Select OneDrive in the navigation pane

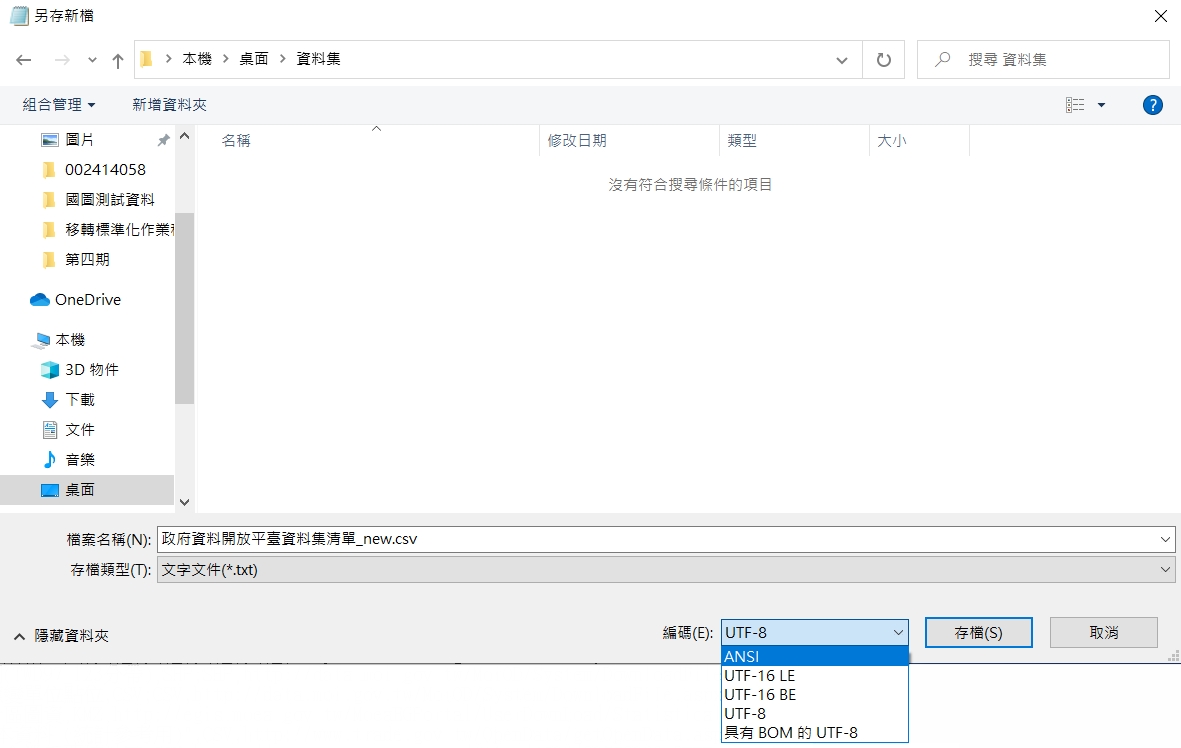coord(86,300)
